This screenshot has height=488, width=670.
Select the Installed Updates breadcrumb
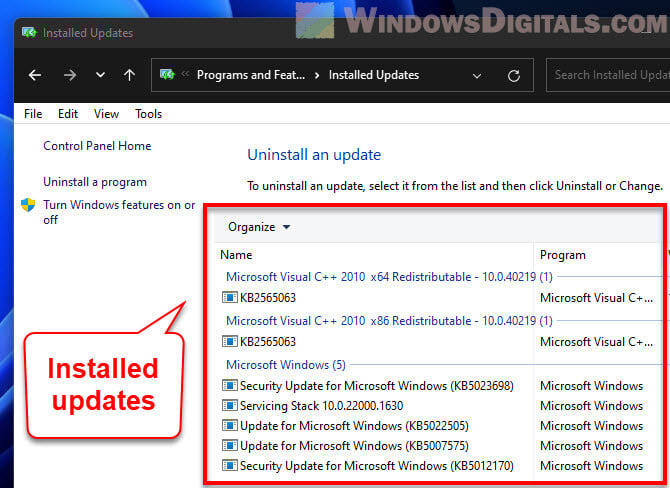point(374,75)
